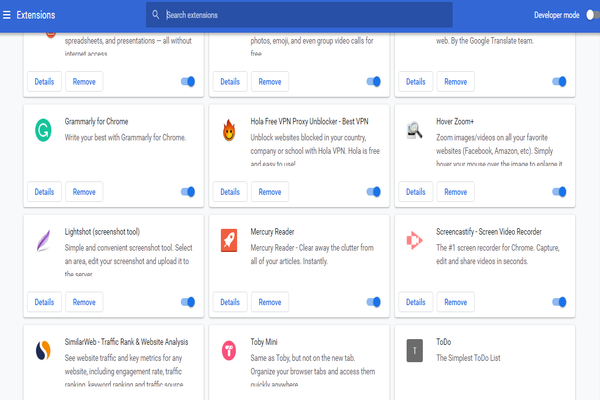The image size is (600, 400).
Task: Click 'Hover Zoom+' title text
Action: pyautogui.click(x=455, y=121)
